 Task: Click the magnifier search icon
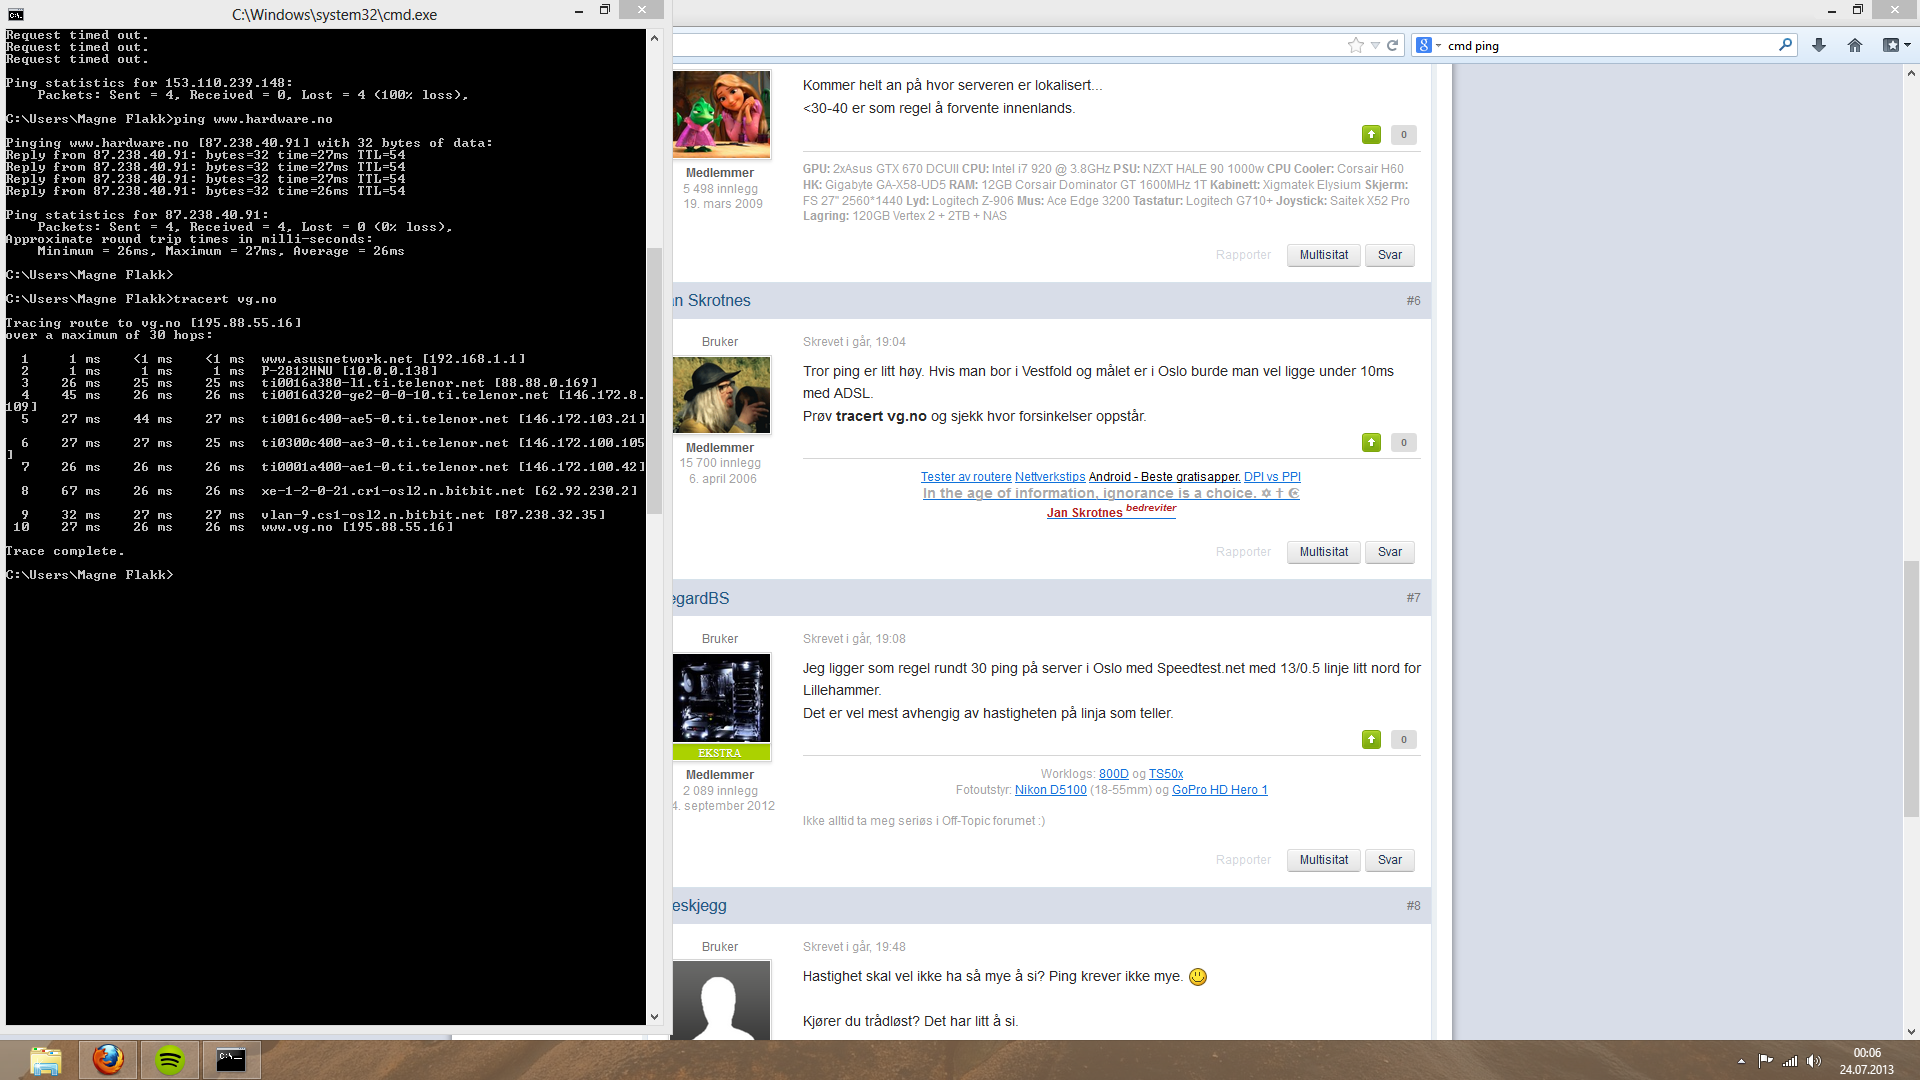(x=1785, y=45)
